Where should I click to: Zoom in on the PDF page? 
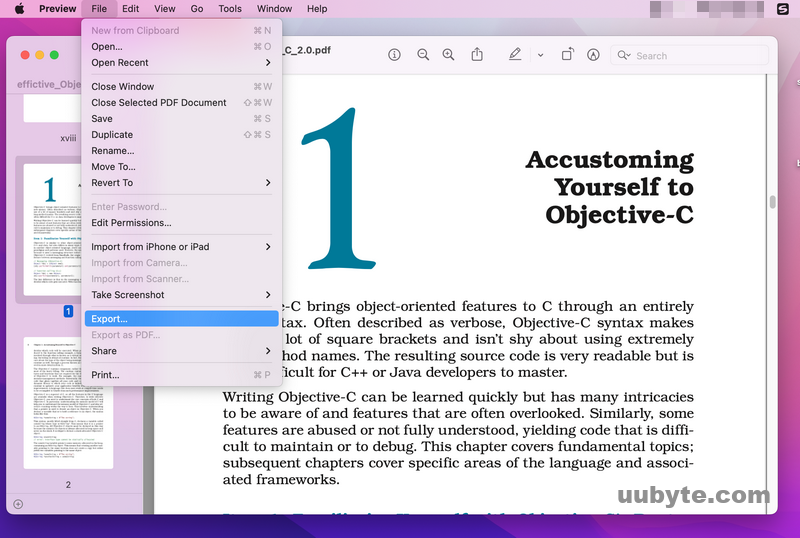point(448,55)
